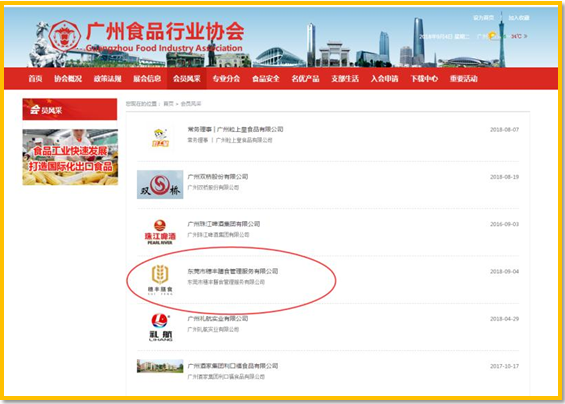Select 展会信息 in the navigation bar

147,79
